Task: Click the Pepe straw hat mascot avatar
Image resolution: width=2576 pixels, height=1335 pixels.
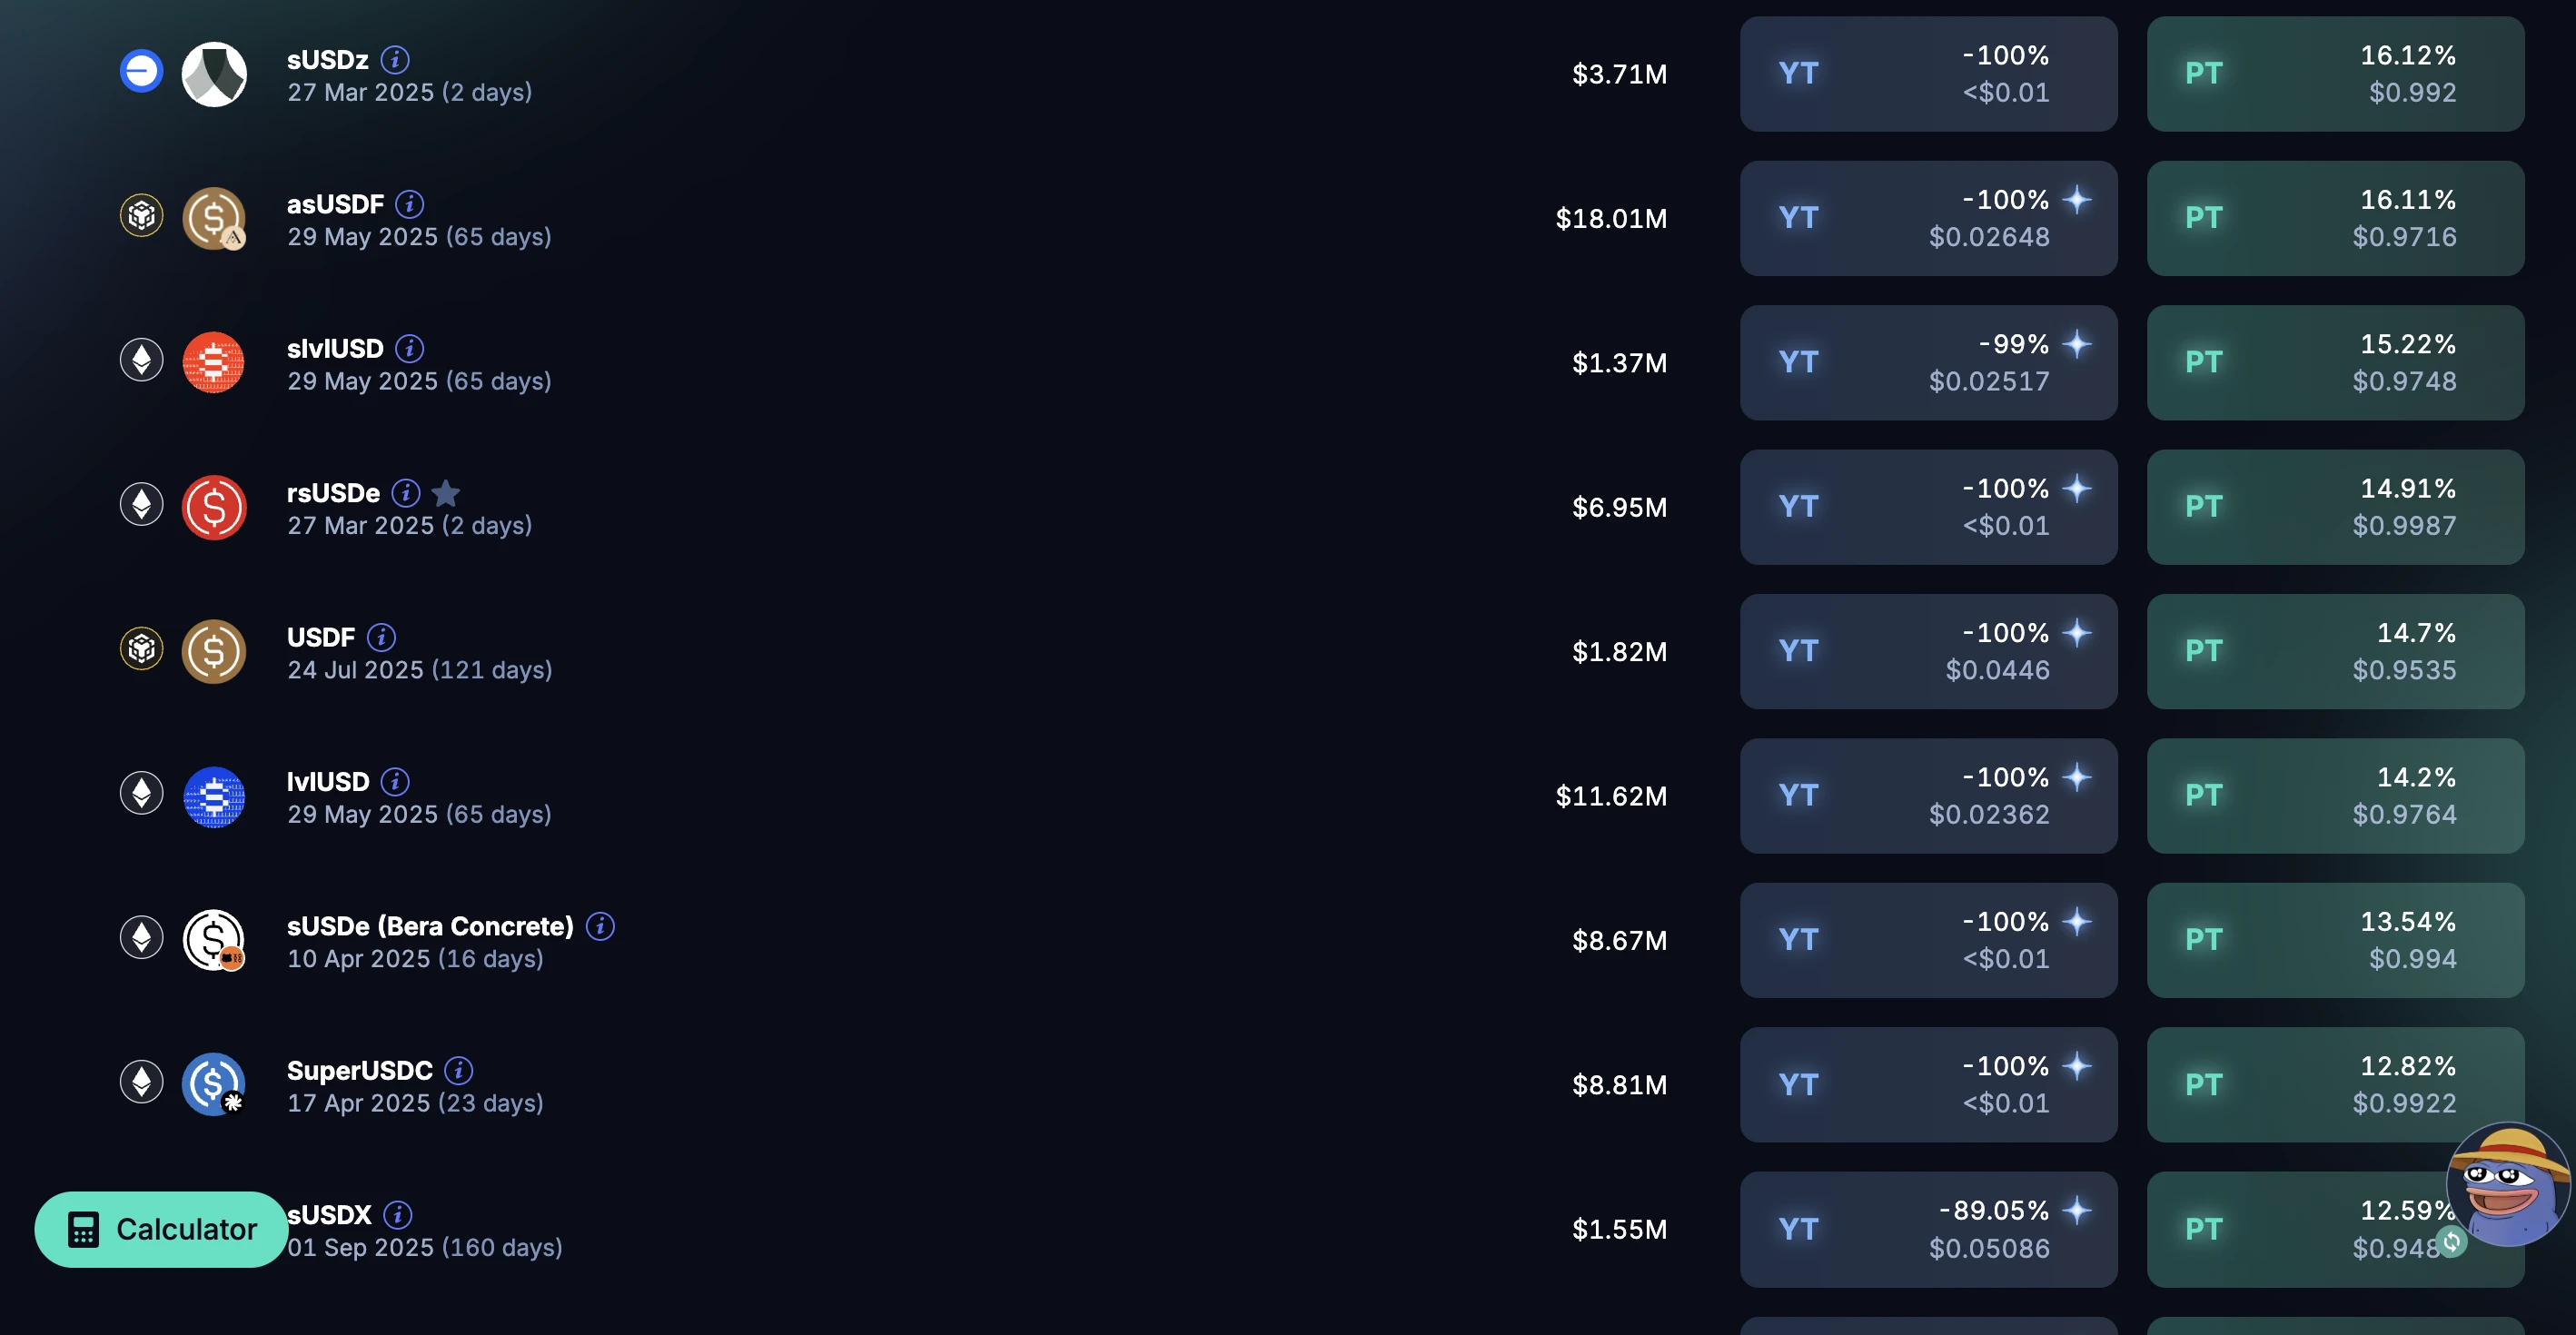Action: [x=2506, y=1186]
